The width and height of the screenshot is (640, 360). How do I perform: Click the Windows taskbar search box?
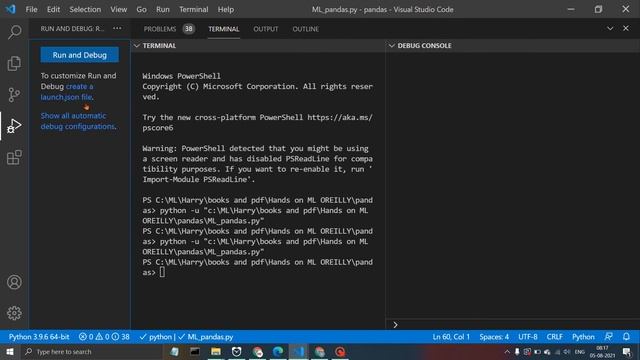click(x=91, y=351)
